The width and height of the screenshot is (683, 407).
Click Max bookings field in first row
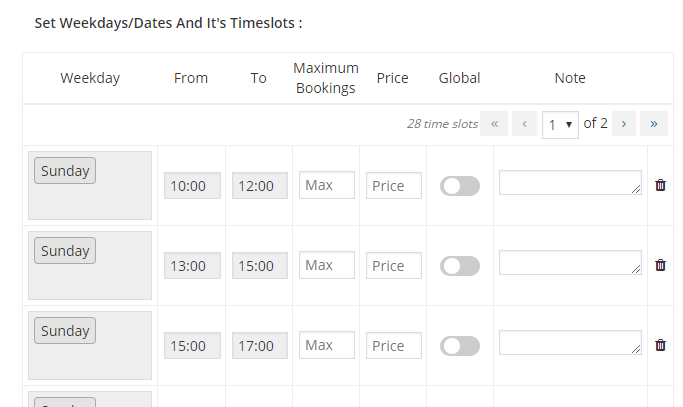[327, 185]
